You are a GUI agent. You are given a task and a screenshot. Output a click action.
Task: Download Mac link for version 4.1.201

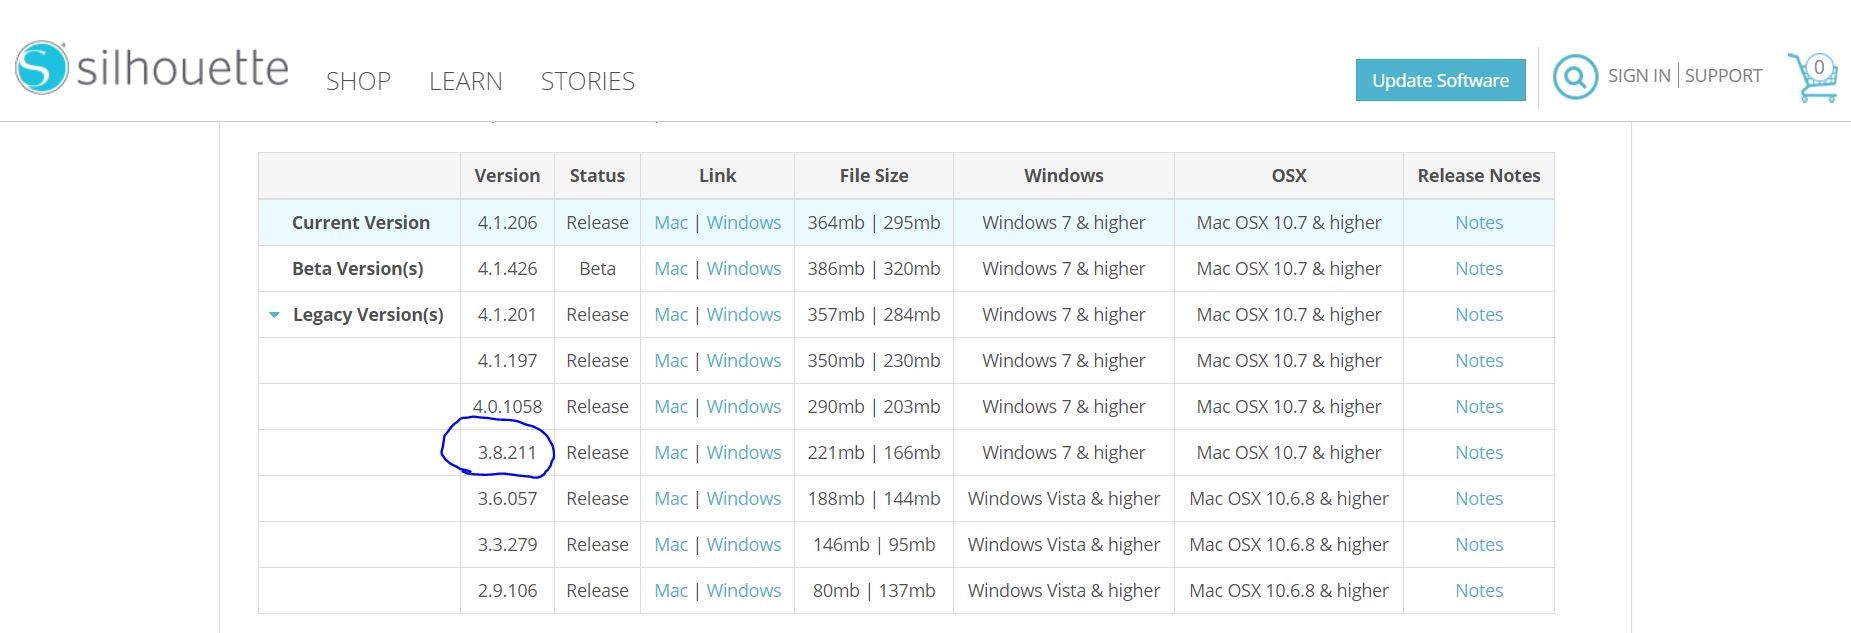[x=671, y=315]
